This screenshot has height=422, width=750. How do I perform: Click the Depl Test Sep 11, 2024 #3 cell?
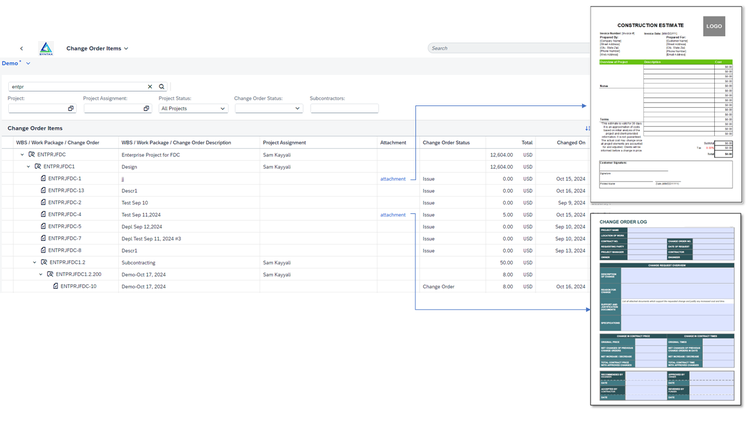(x=151, y=239)
